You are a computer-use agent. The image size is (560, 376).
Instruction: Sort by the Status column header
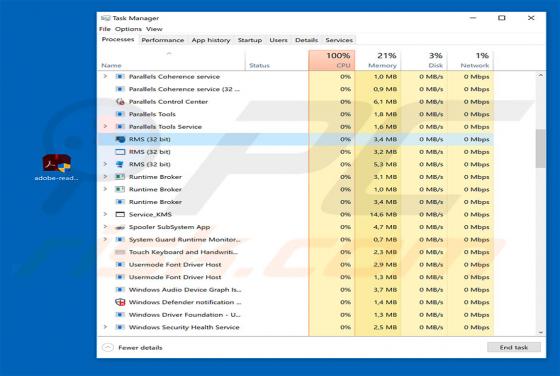pos(277,60)
